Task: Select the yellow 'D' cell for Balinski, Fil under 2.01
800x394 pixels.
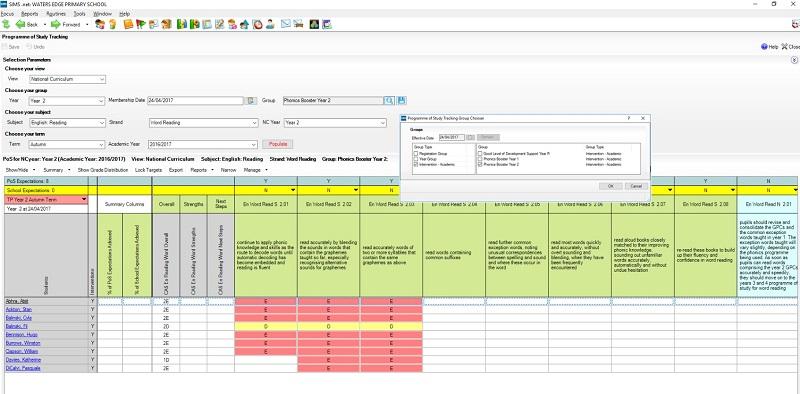Action: (265, 326)
